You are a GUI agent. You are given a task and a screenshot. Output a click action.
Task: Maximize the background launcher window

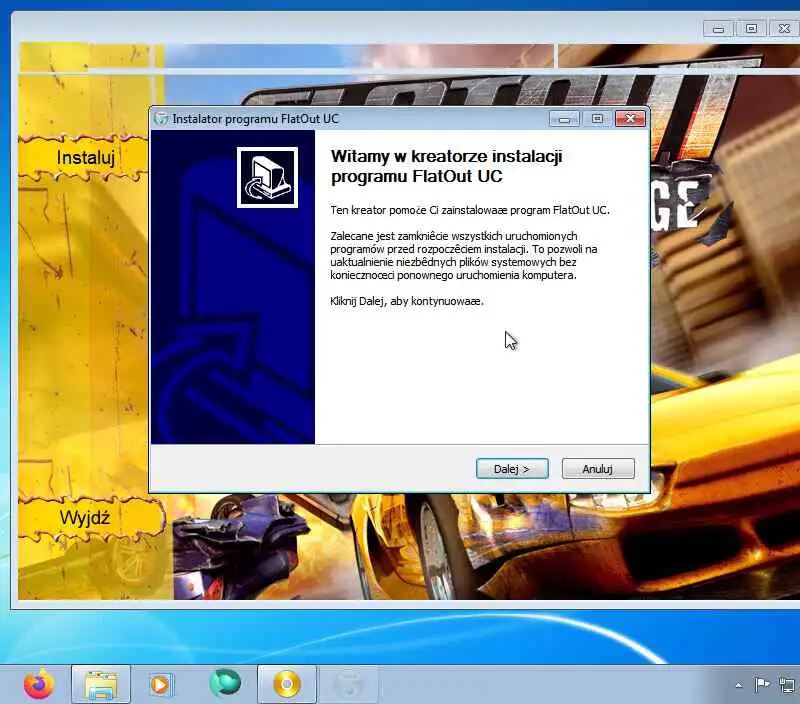(751, 29)
